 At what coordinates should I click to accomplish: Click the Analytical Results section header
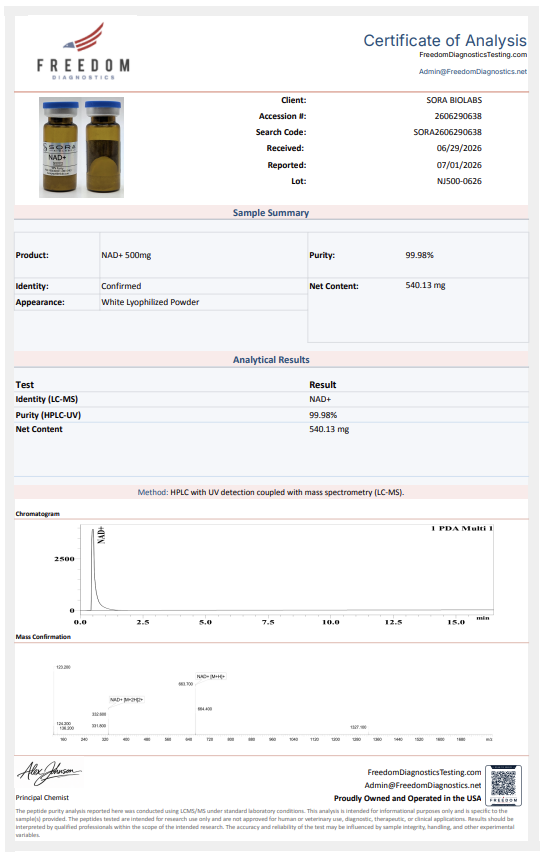pyautogui.click(x=271, y=360)
